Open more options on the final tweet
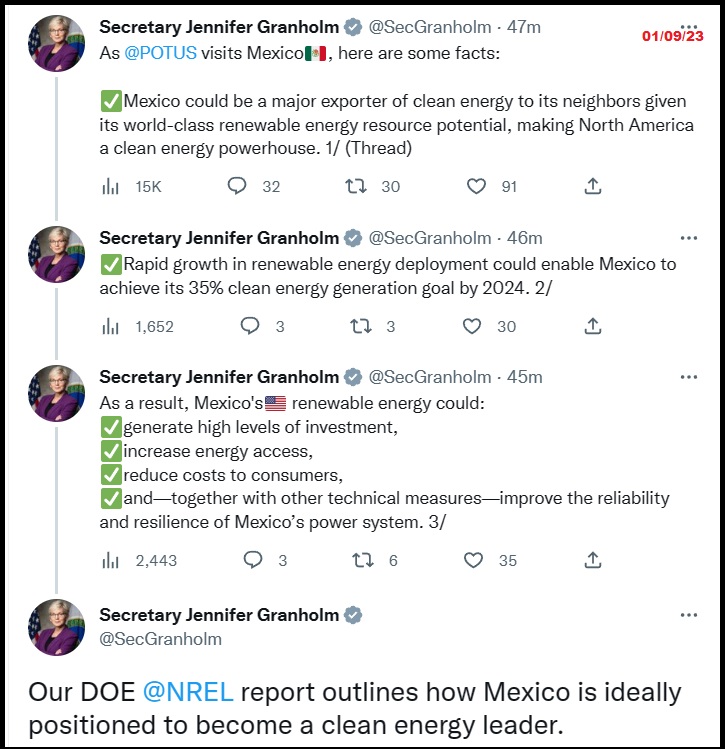The image size is (727, 749). pos(688,615)
